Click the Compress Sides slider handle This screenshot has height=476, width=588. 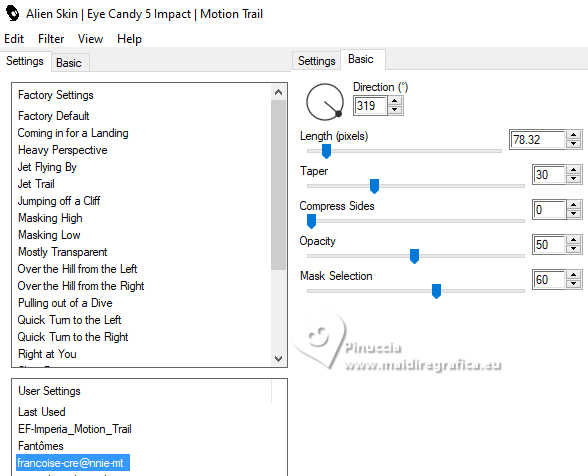point(311,221)
